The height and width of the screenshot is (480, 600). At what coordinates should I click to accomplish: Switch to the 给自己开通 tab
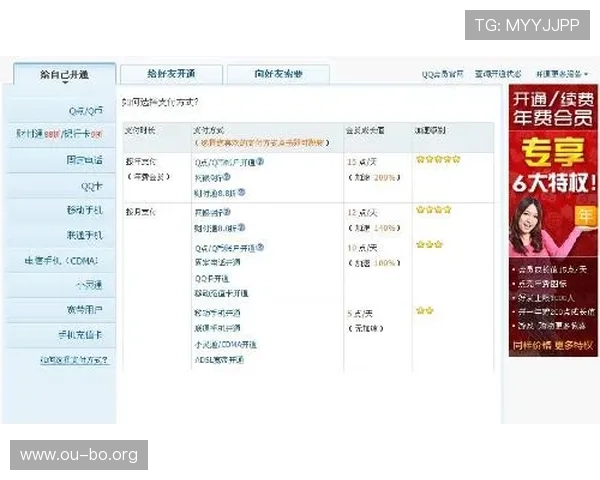[x=64, y=74]
